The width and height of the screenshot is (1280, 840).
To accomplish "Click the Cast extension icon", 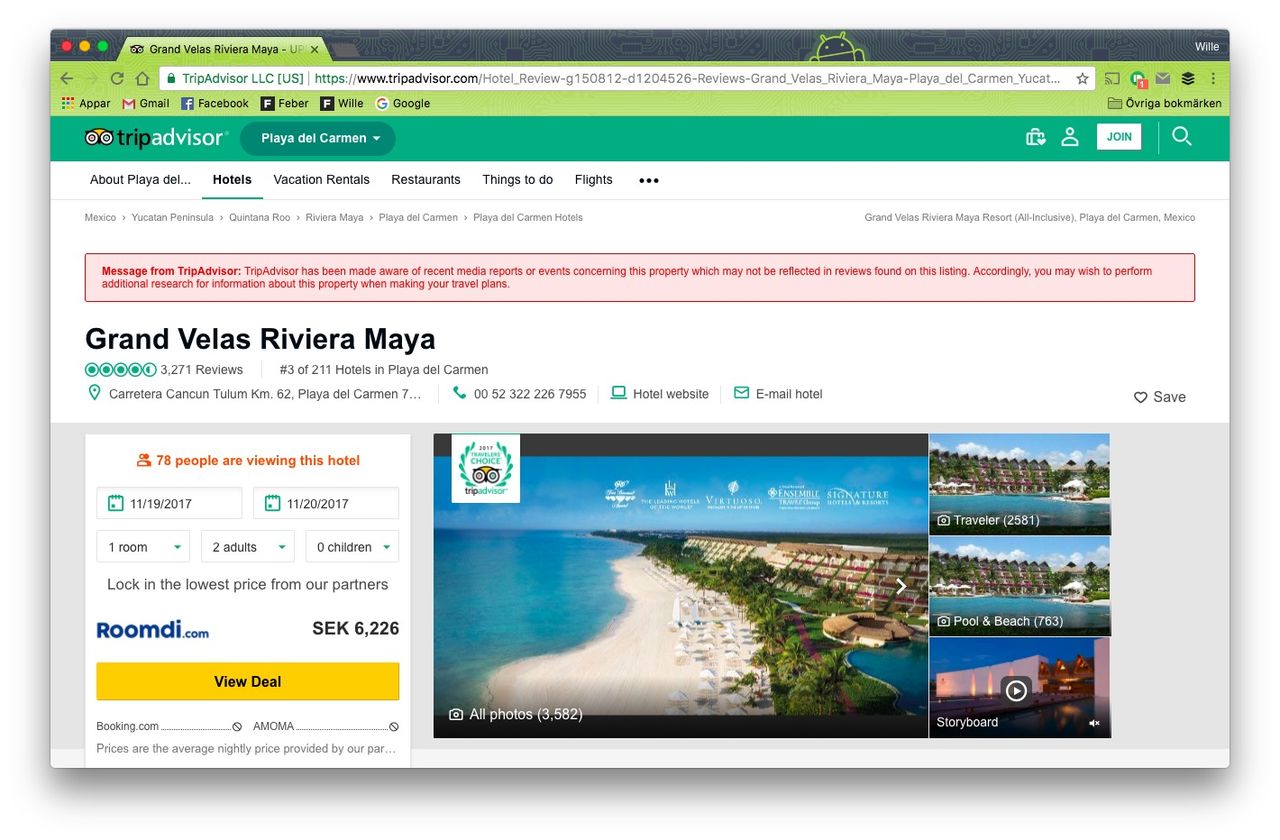I will click(x=1112, y=78).
